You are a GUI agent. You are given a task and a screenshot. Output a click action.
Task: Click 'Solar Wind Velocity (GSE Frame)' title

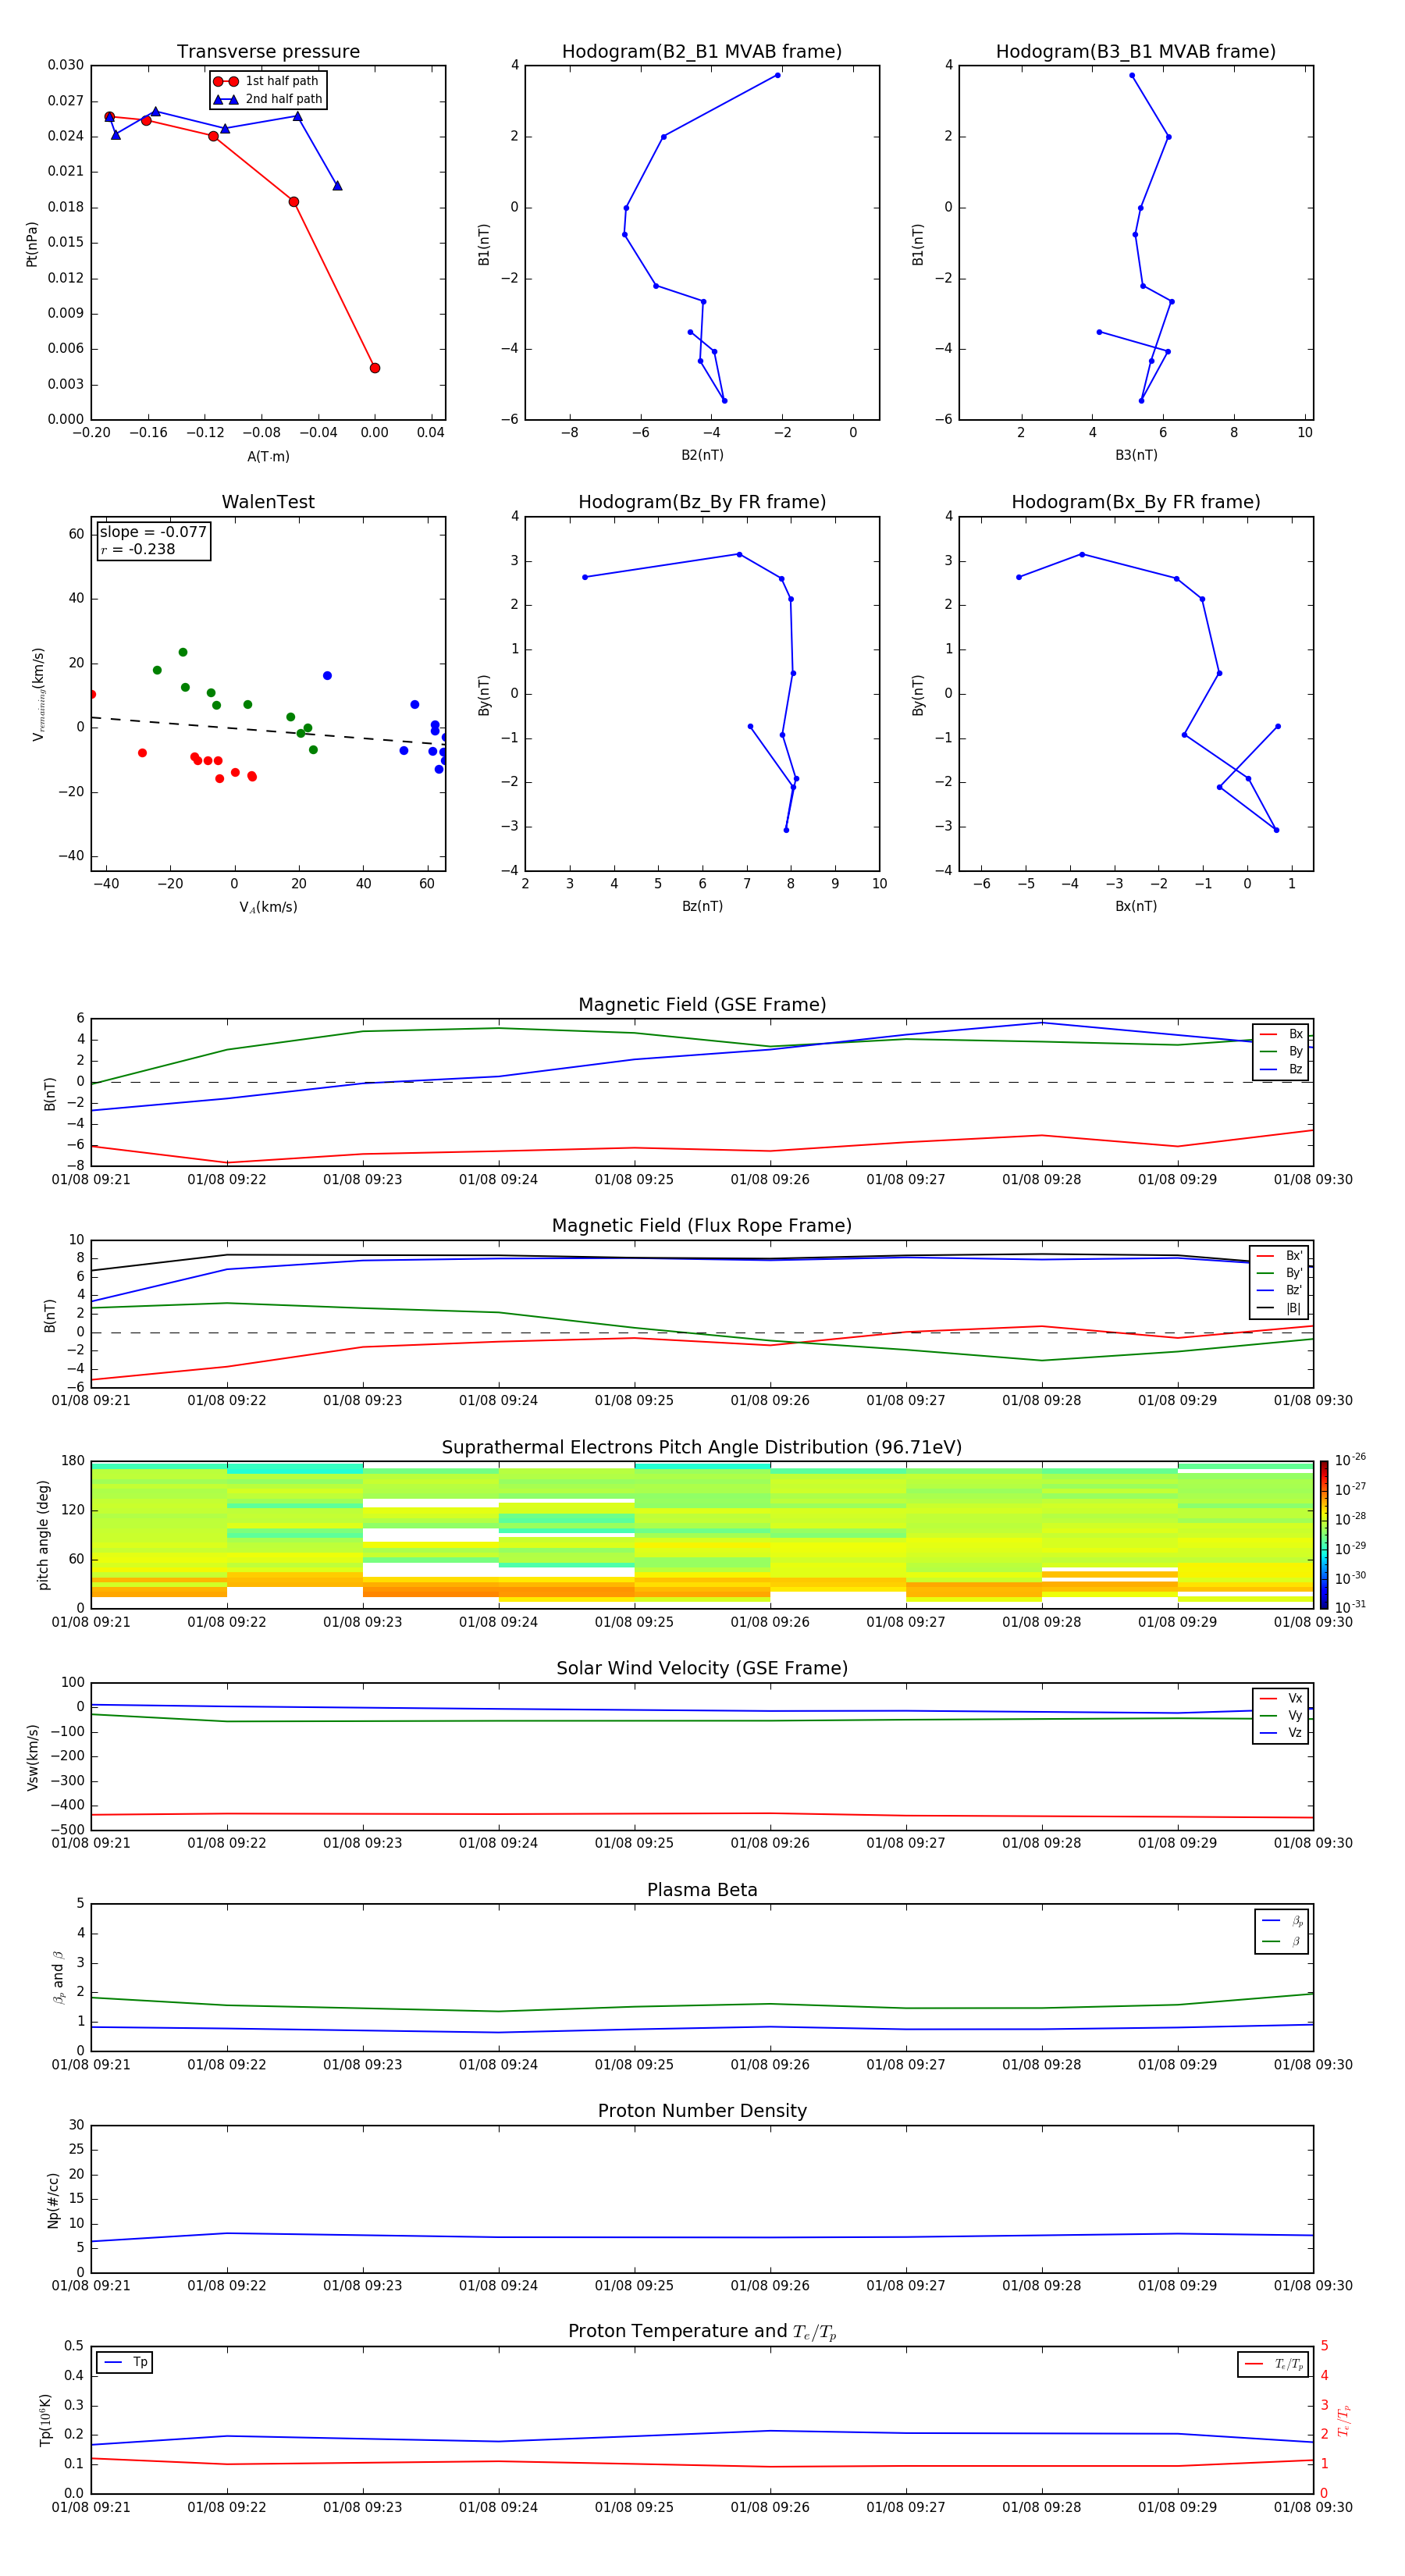702,1668
